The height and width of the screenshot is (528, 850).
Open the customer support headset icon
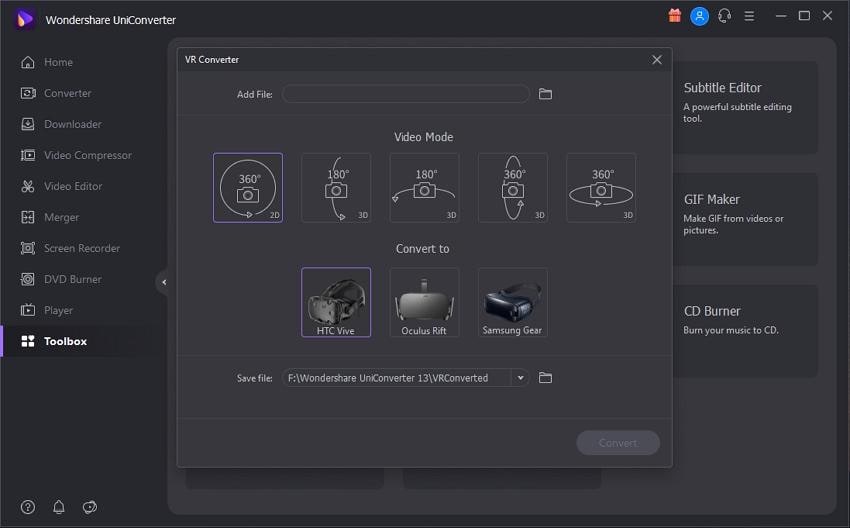[x=724, y=16]
